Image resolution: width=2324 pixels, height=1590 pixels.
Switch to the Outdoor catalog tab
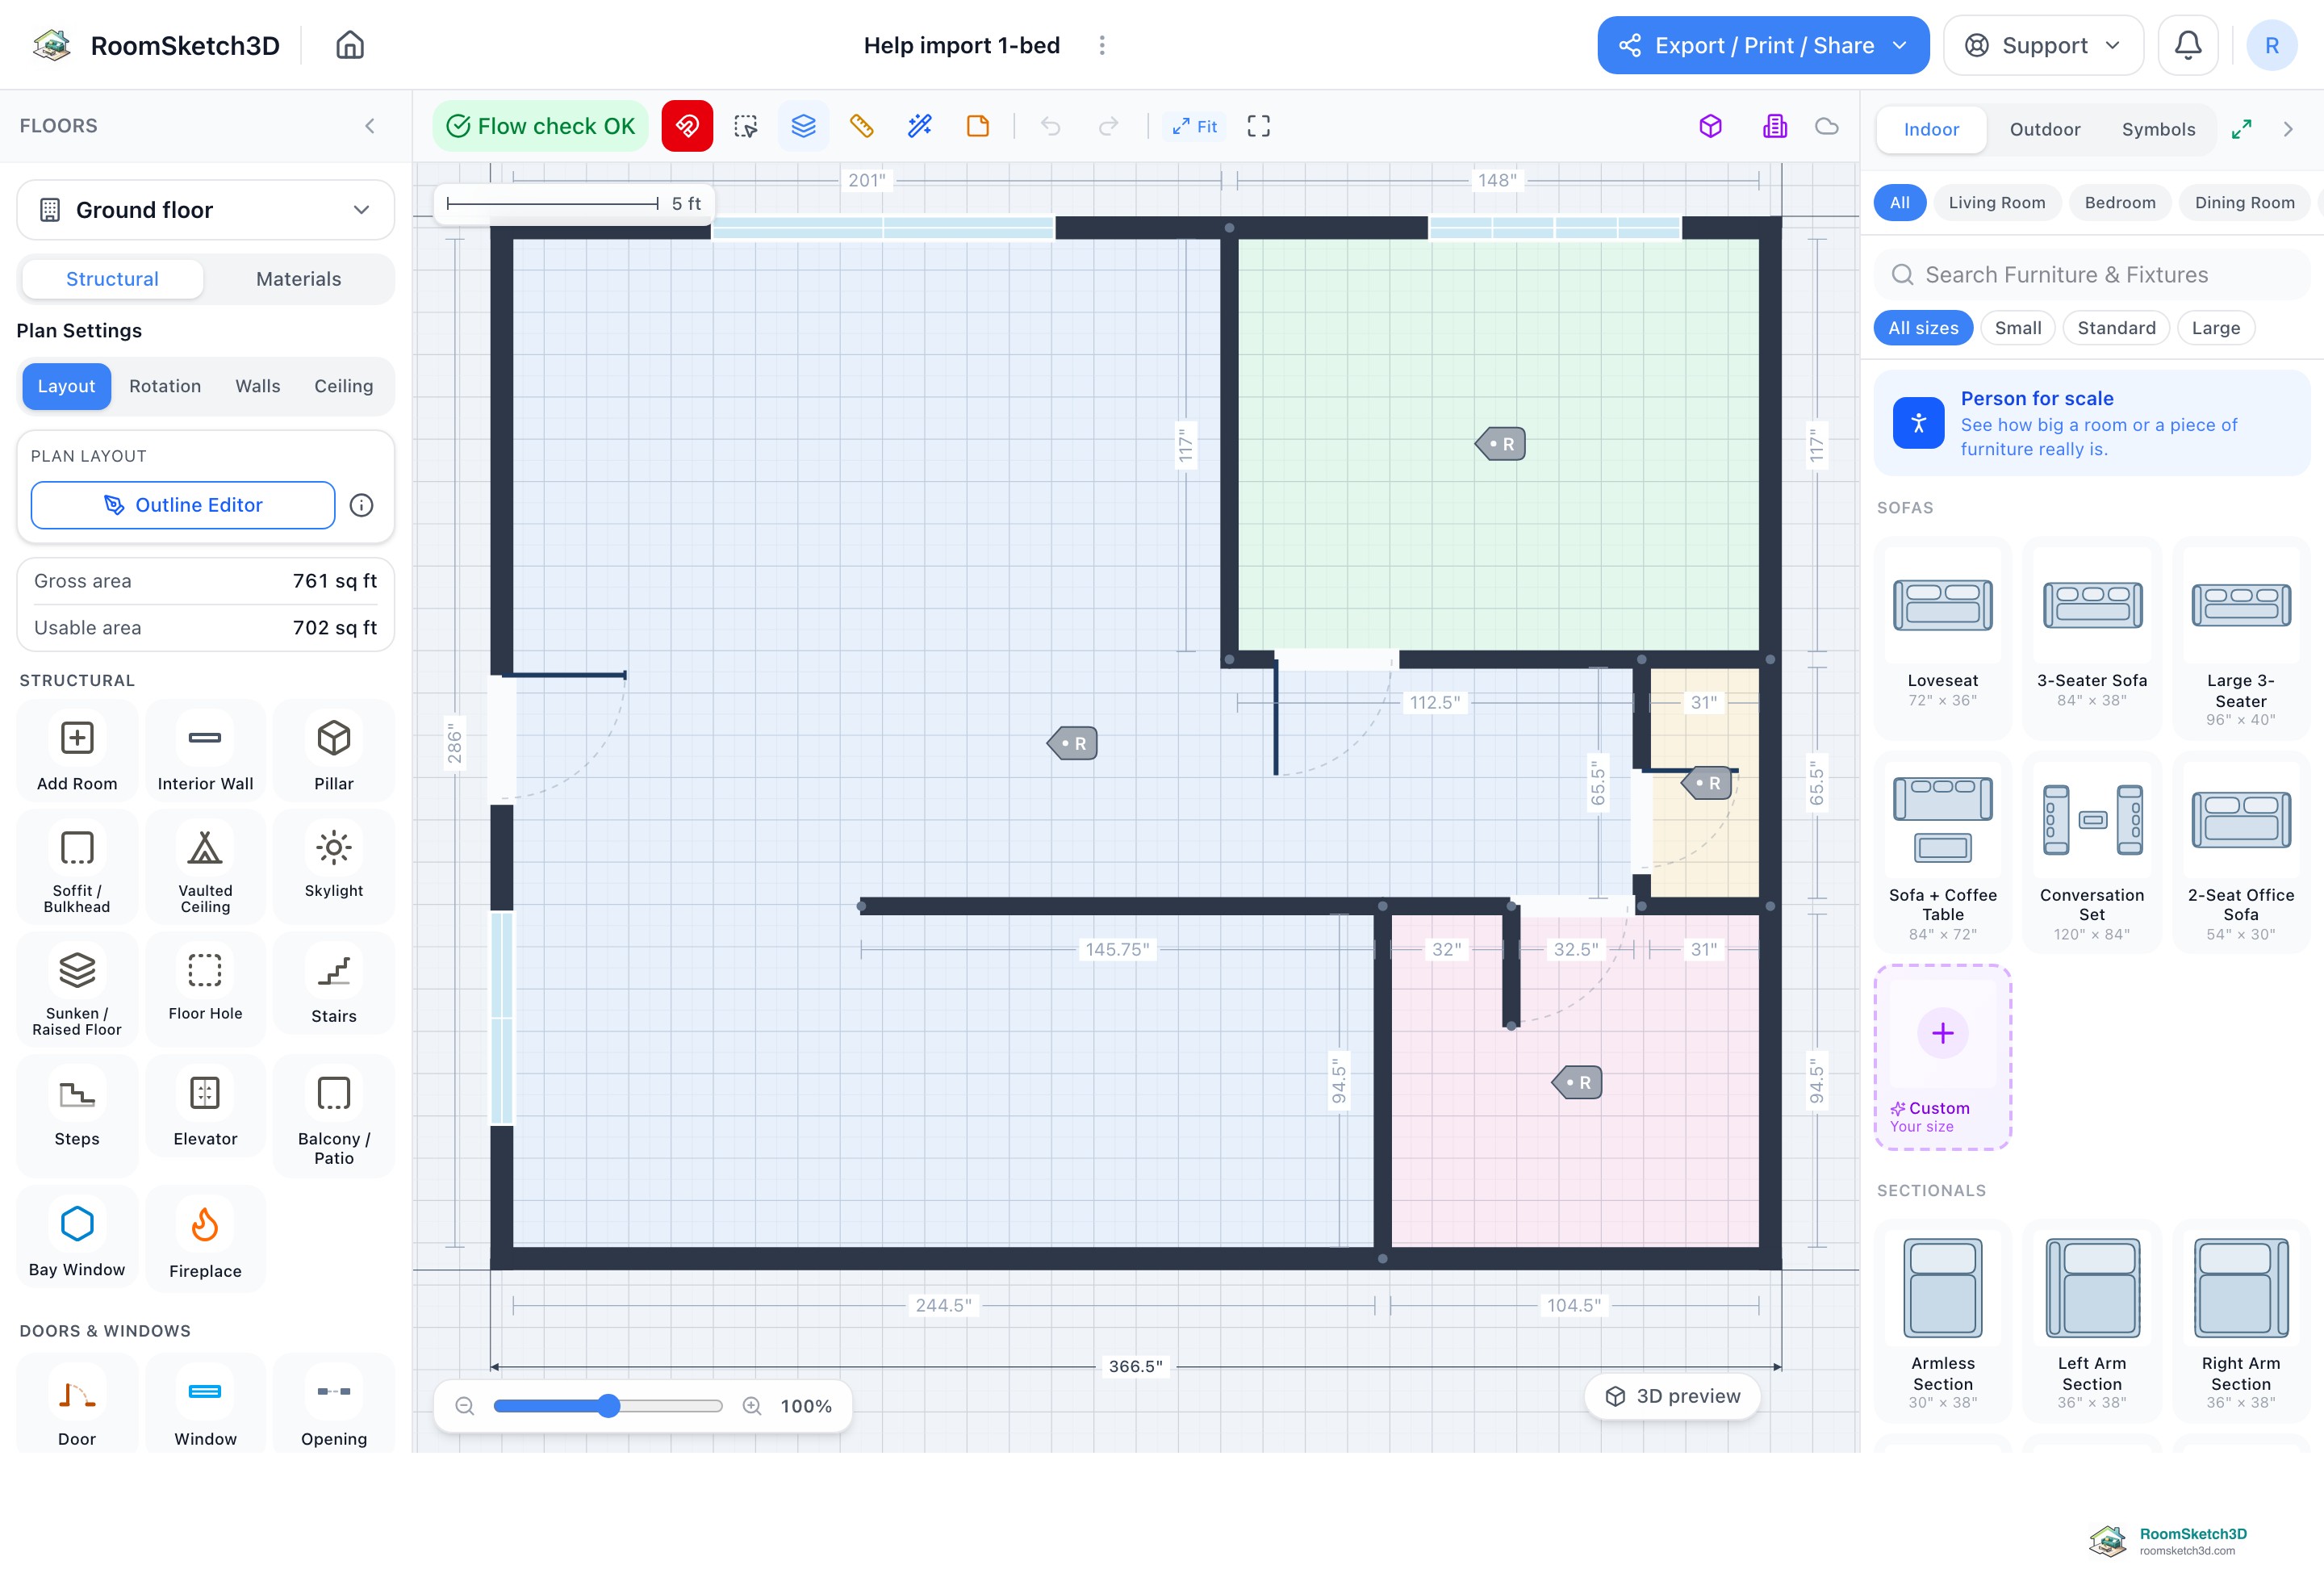[x=2044, y=129]
